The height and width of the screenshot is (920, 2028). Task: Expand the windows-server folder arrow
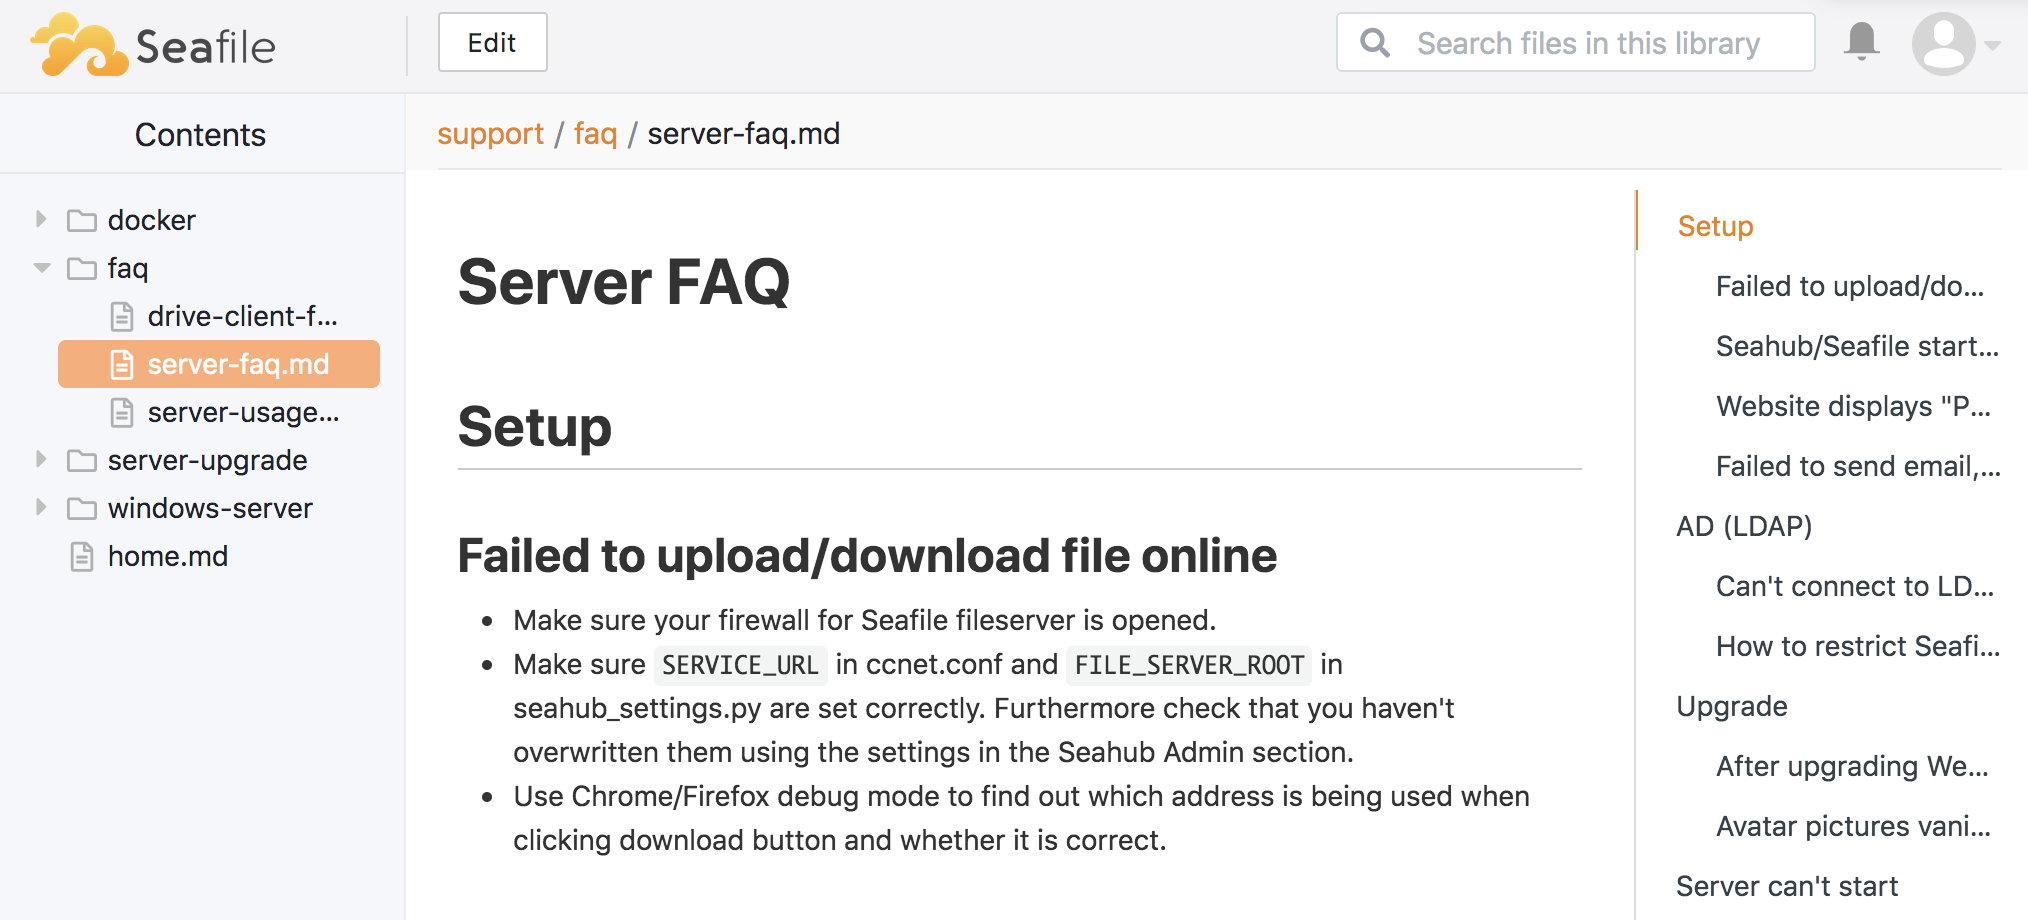[41, 507]
